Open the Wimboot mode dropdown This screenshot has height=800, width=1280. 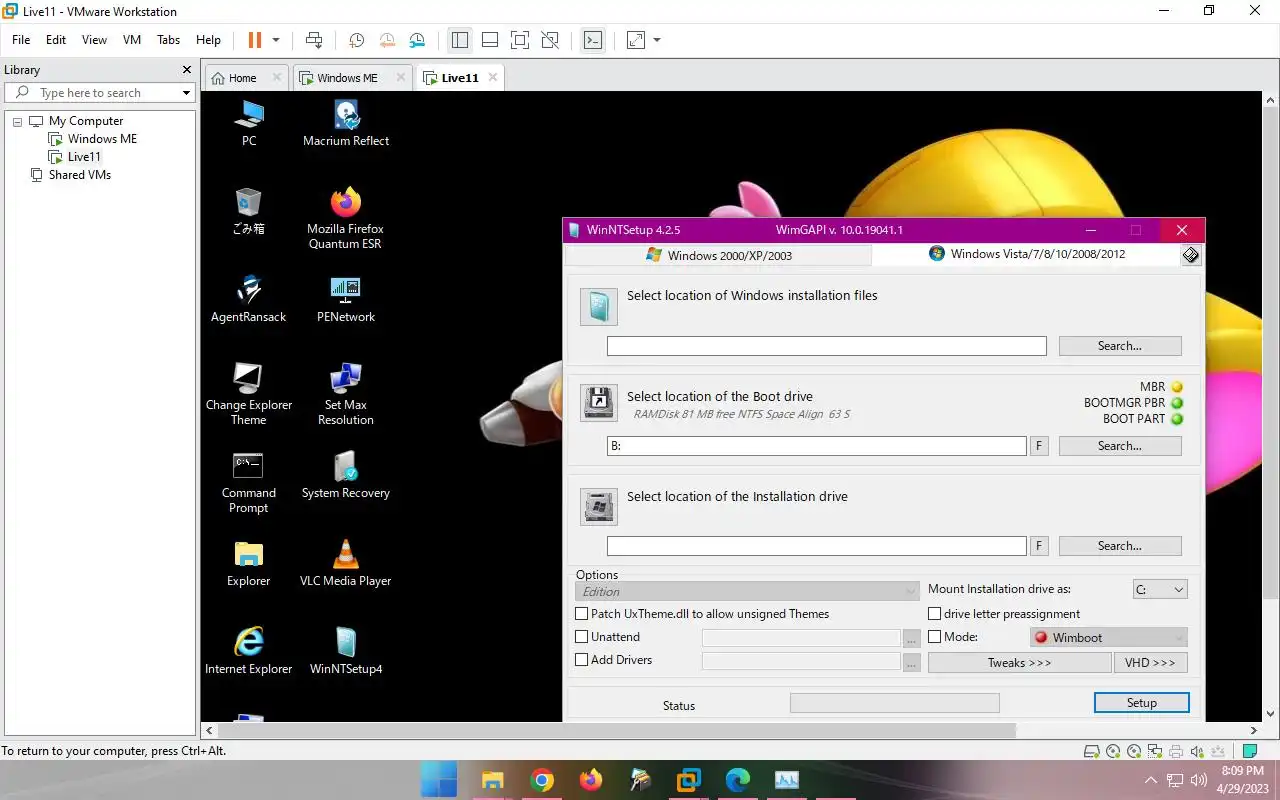tap(1109, 637)
